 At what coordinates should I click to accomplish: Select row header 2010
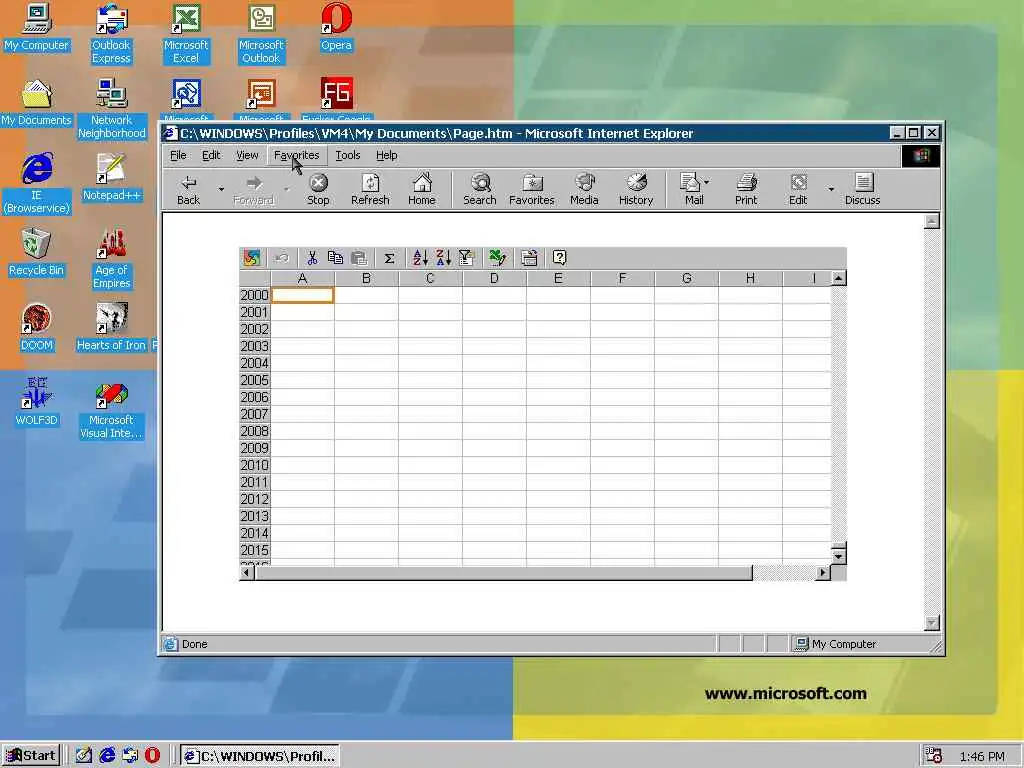(x=255, y=465)
